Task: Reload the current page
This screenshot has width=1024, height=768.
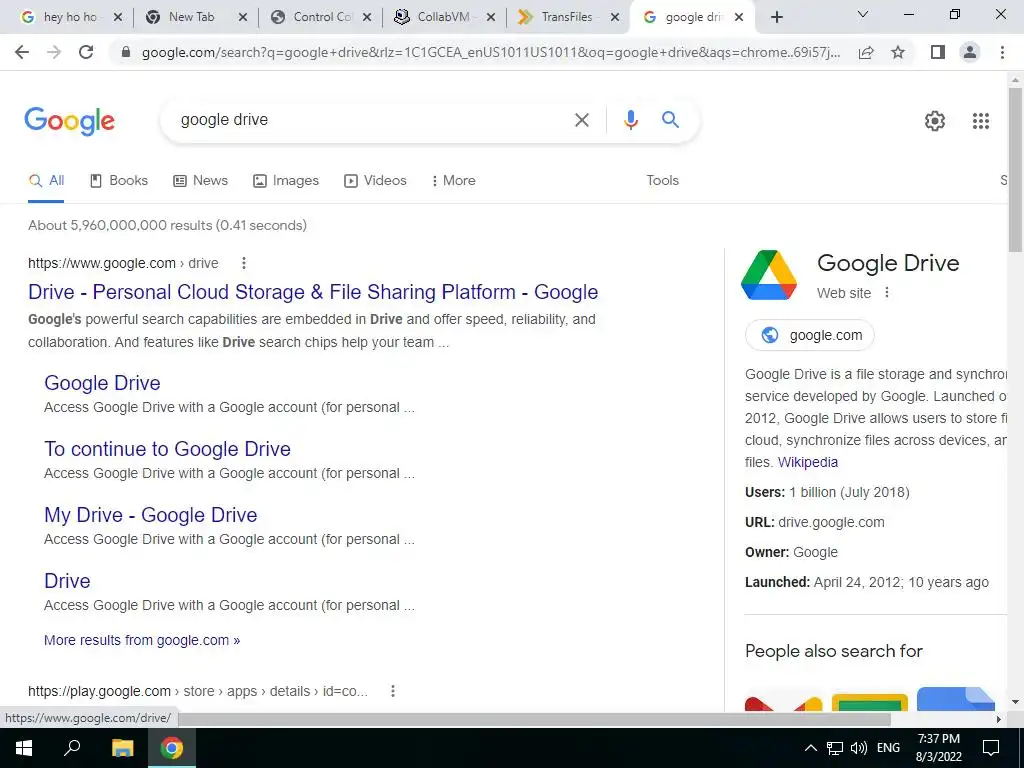Action: 86,52
